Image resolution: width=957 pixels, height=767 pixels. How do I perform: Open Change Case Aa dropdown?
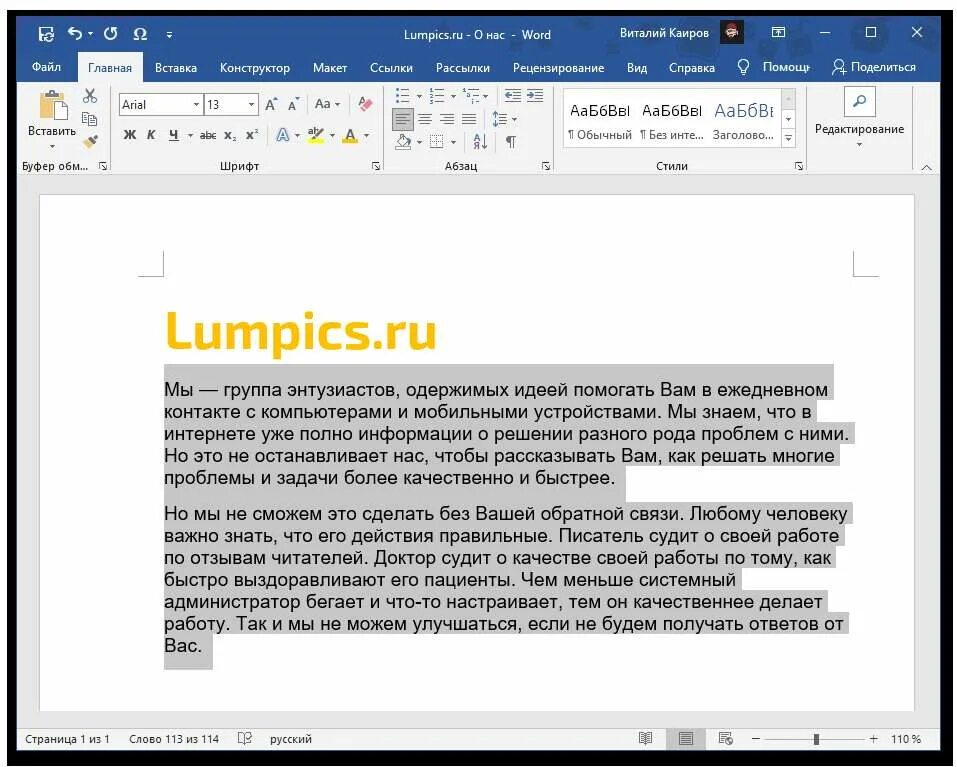point(327,104)
